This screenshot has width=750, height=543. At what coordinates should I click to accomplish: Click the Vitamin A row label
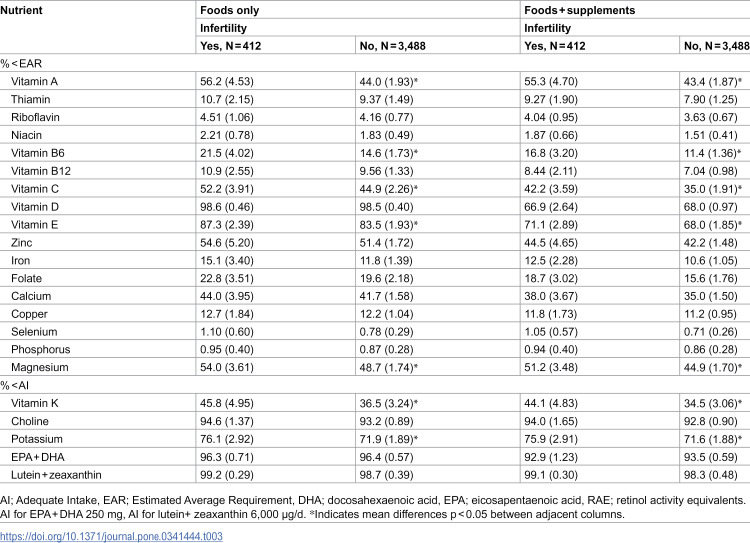pos(34,81)
